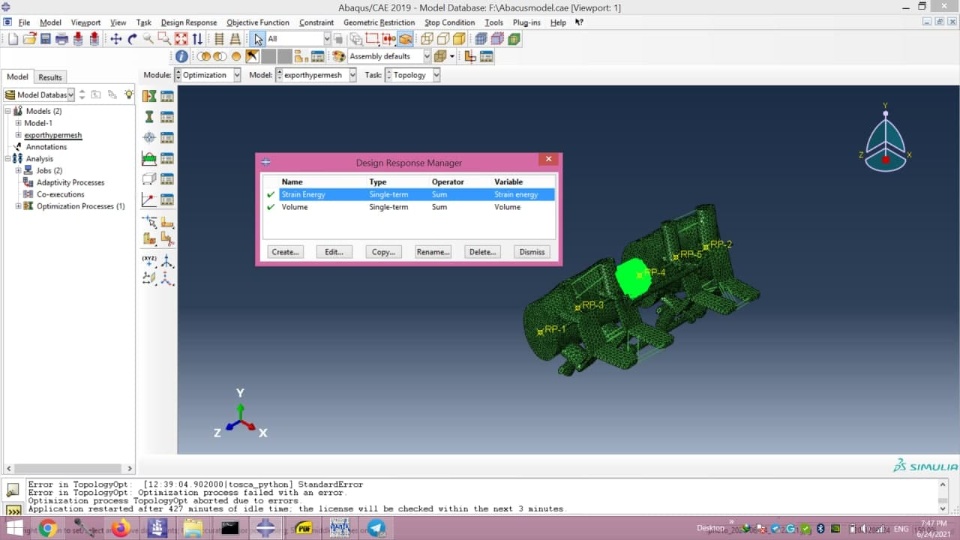Expand the Optimization Processes (1) node
The width and height of the screenshot is (960, 540).
(x=18, y=206)
